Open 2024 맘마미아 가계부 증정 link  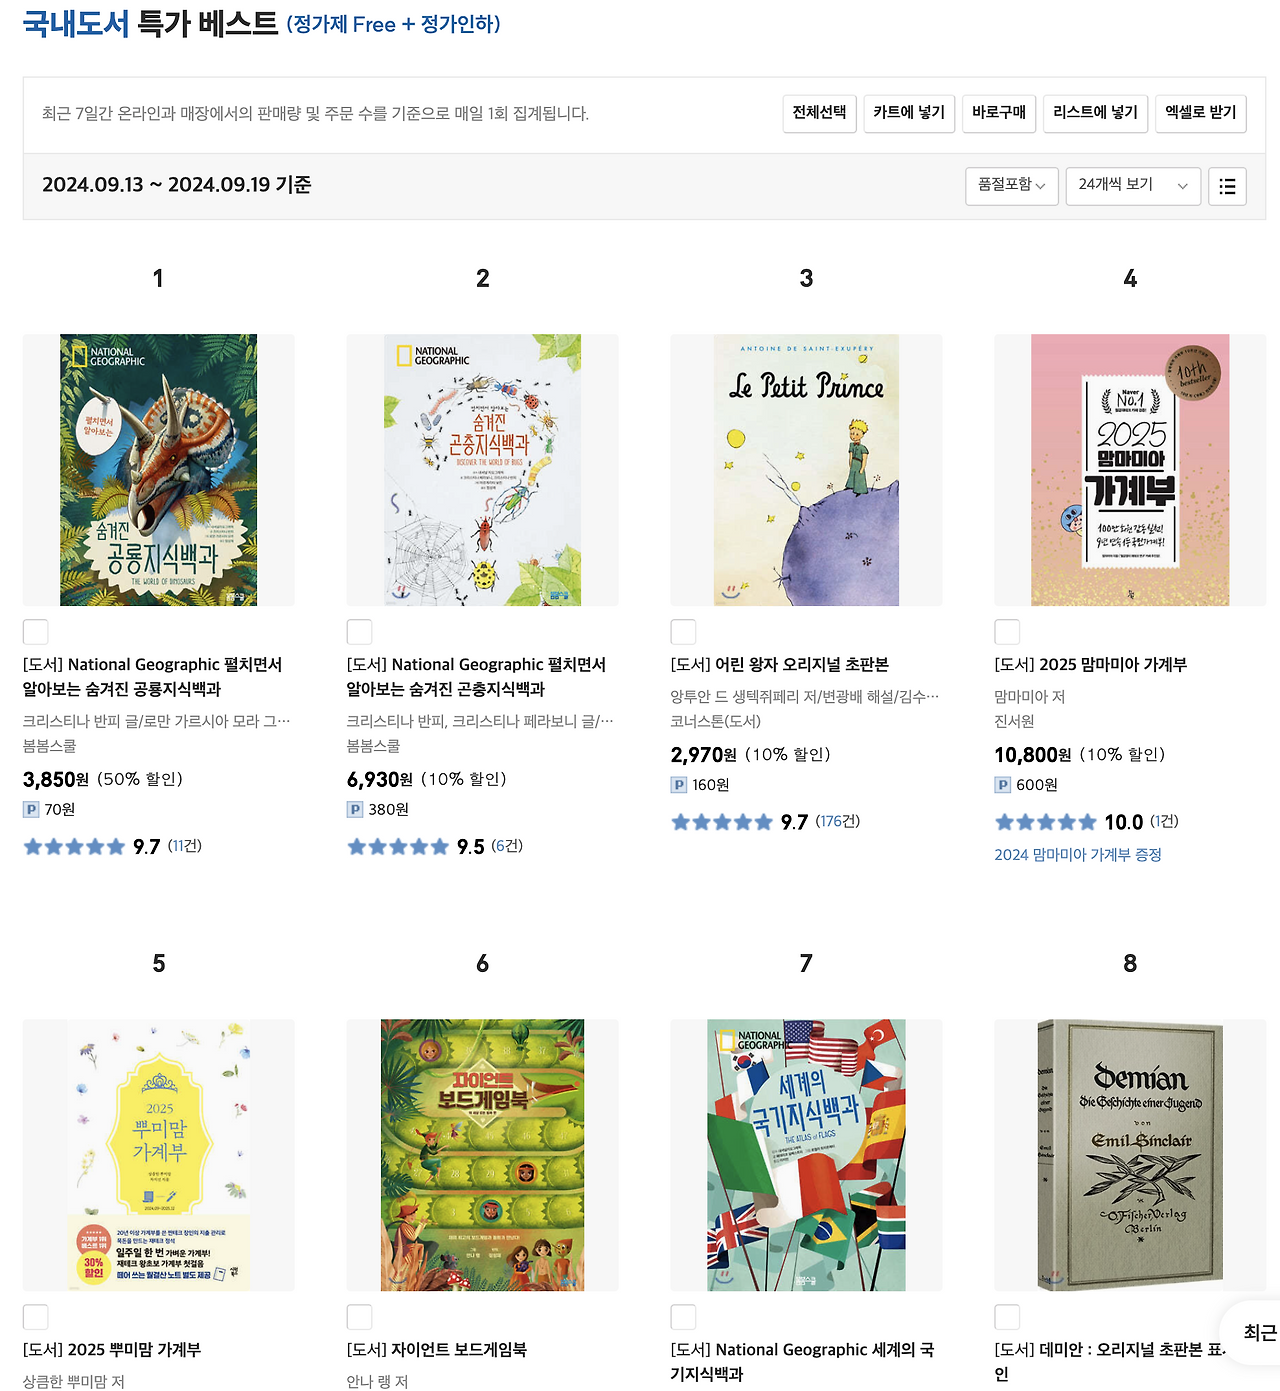click(x=1078, y=855)
